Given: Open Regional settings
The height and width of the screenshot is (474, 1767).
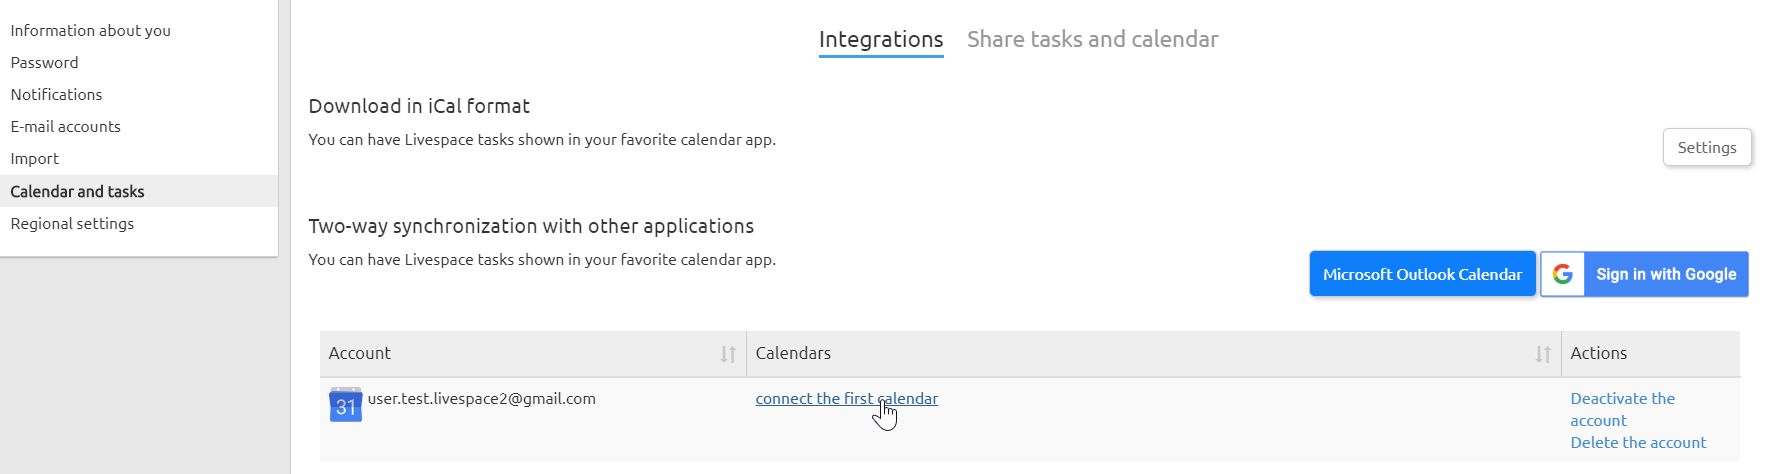Looking at the screenshot, I should (x=72, y=223).
